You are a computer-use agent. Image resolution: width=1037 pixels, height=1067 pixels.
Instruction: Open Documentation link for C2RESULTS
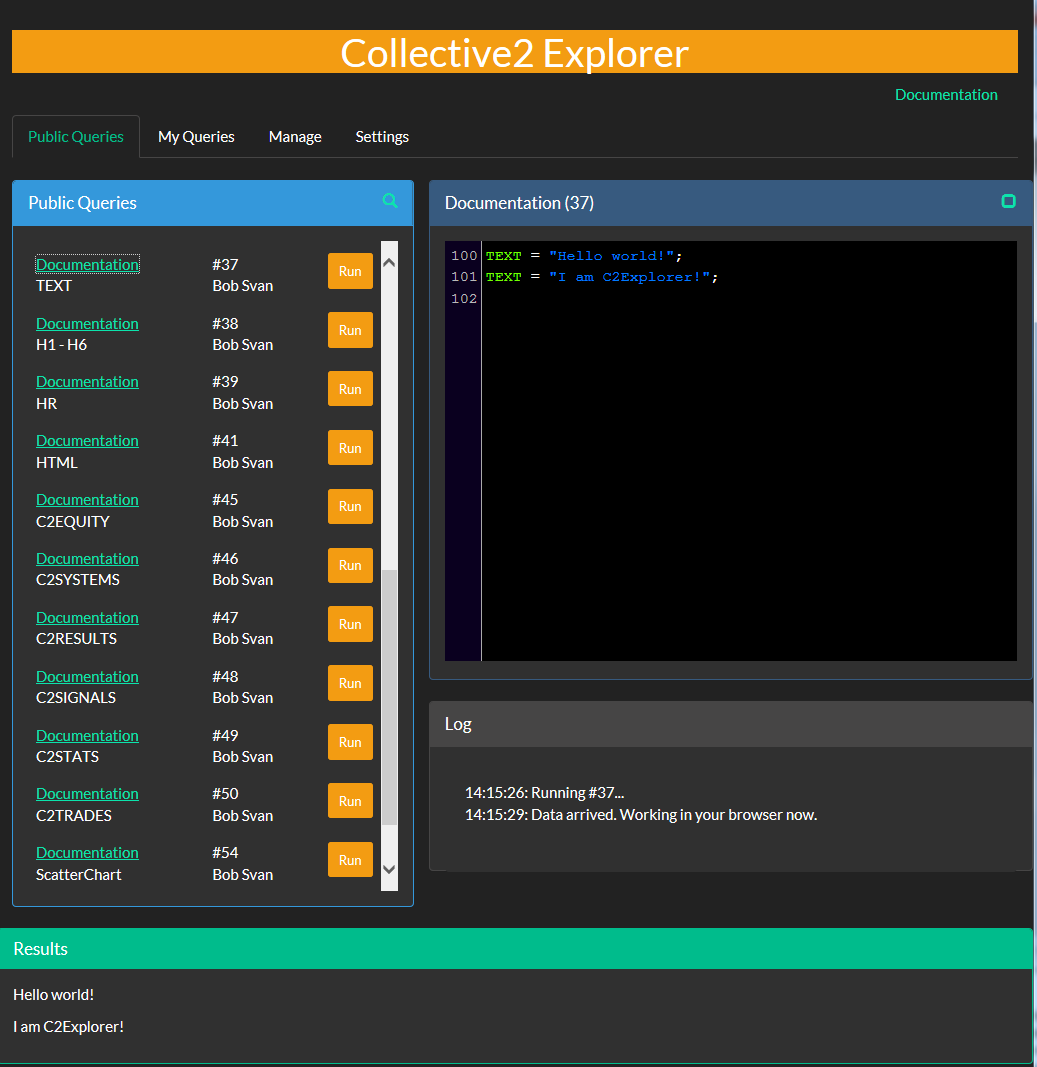click(x=87, y=618)
